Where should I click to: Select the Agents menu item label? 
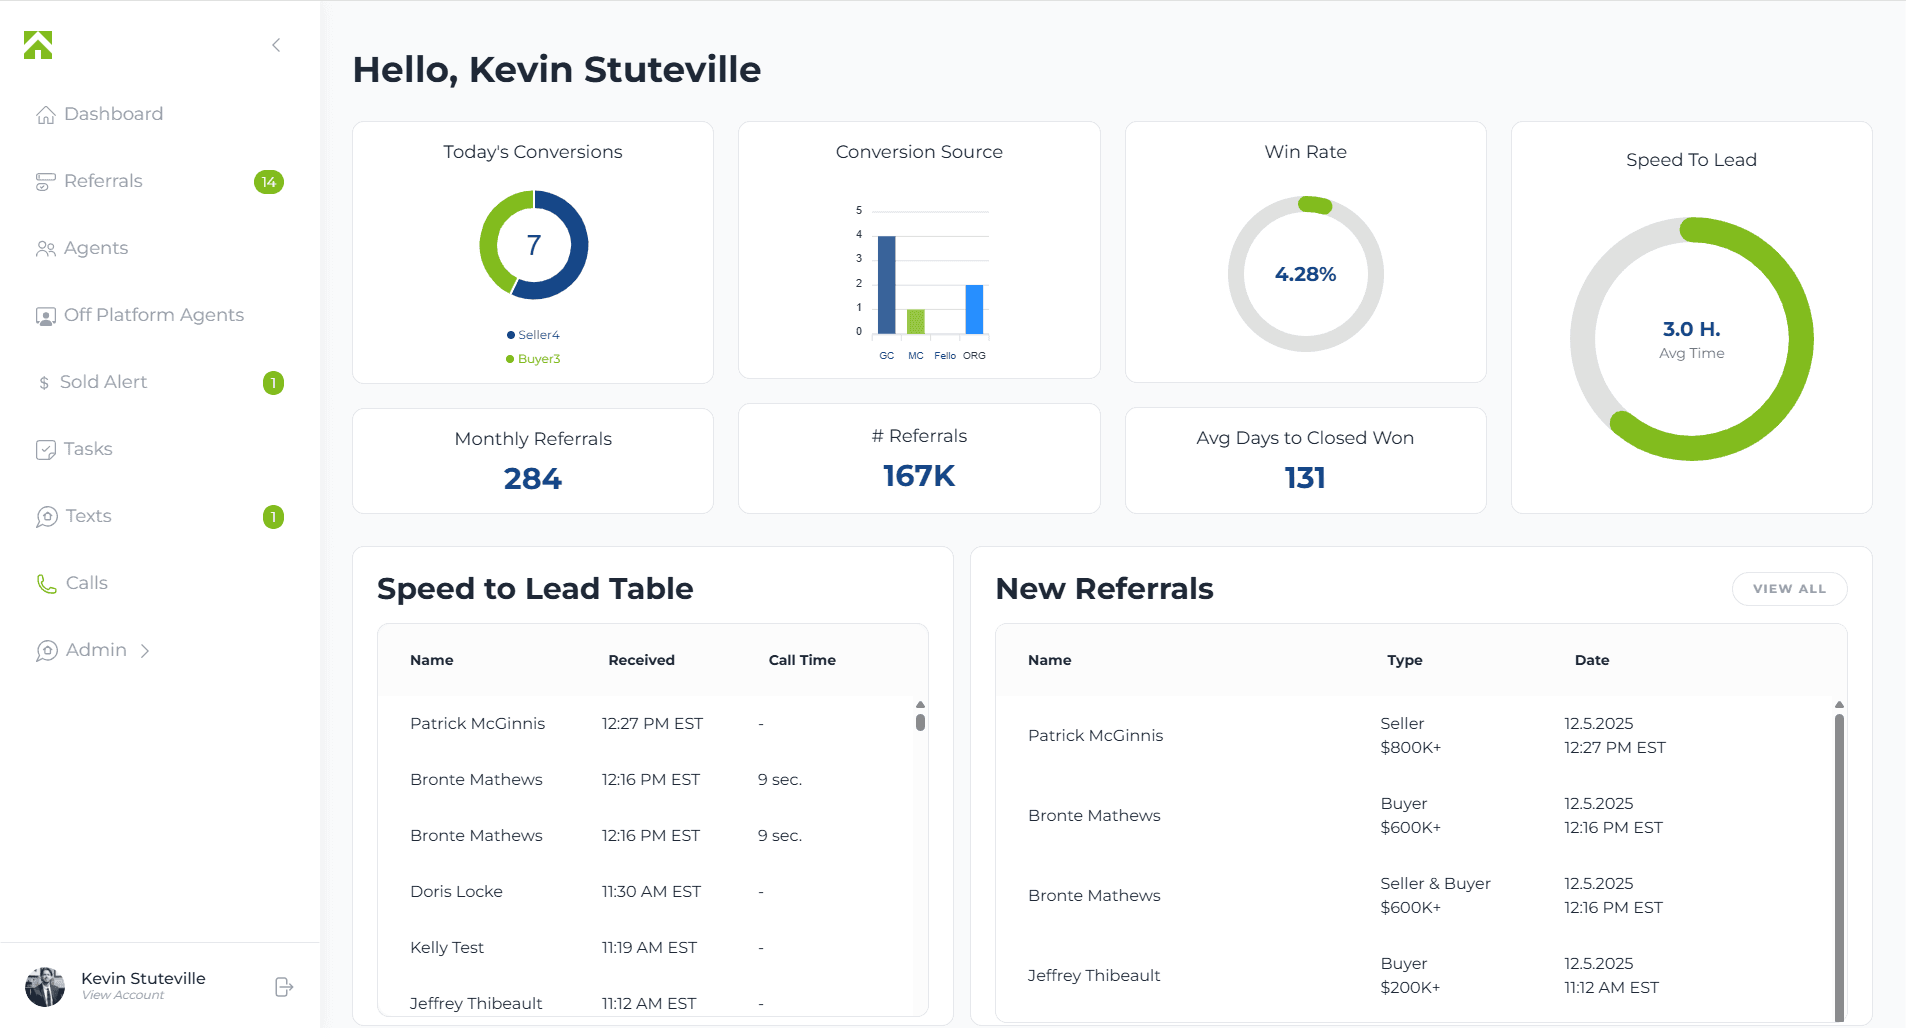(x=96, y=248)
